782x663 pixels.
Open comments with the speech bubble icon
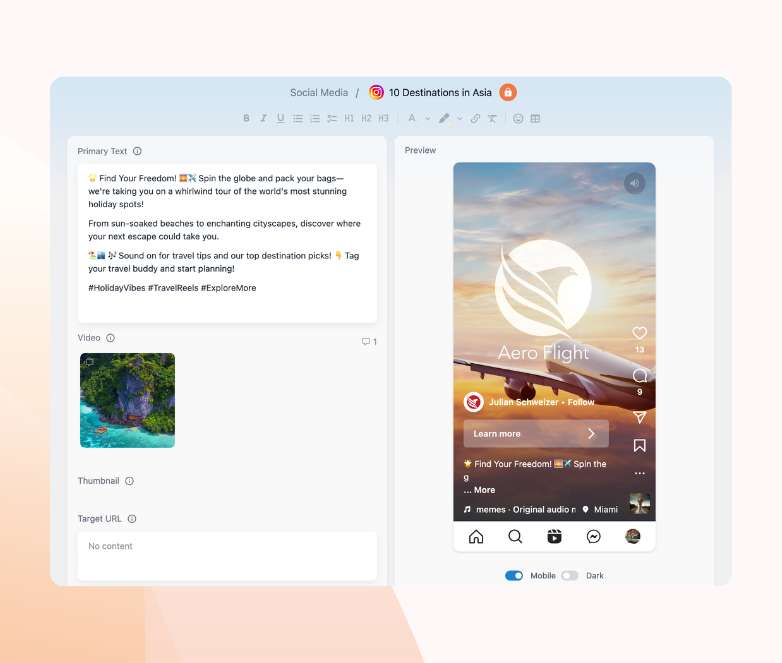tap(639, 375)
